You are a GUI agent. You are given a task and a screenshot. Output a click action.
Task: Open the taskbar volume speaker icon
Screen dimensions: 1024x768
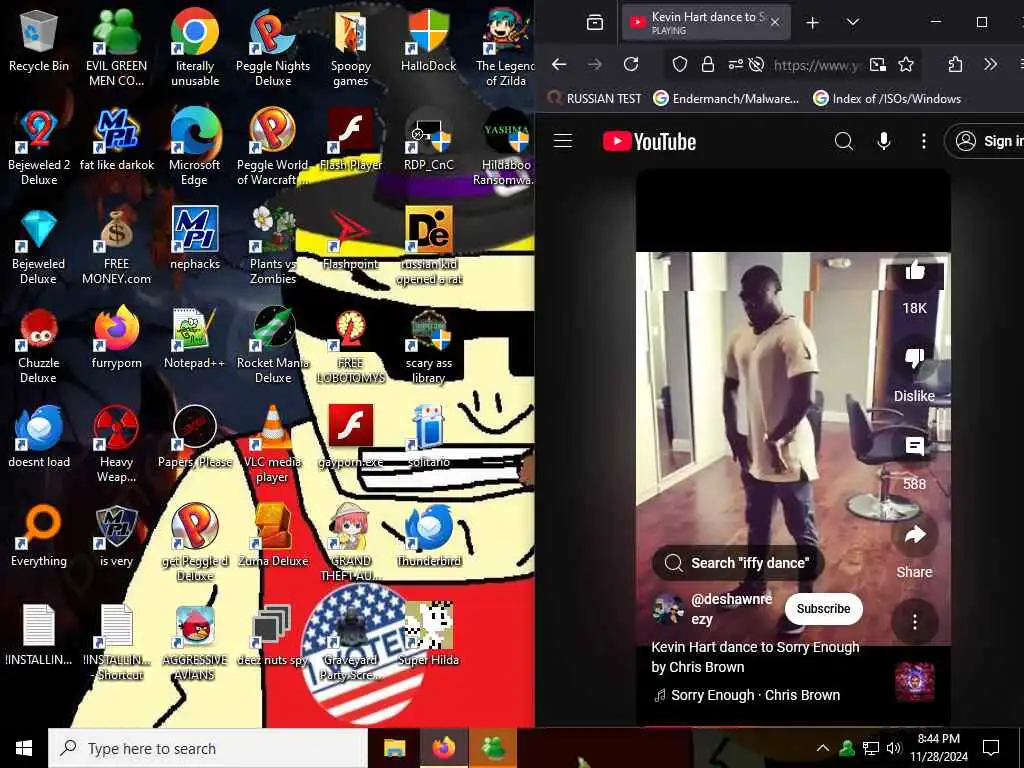pyautogui.click(x=893, y=748)
